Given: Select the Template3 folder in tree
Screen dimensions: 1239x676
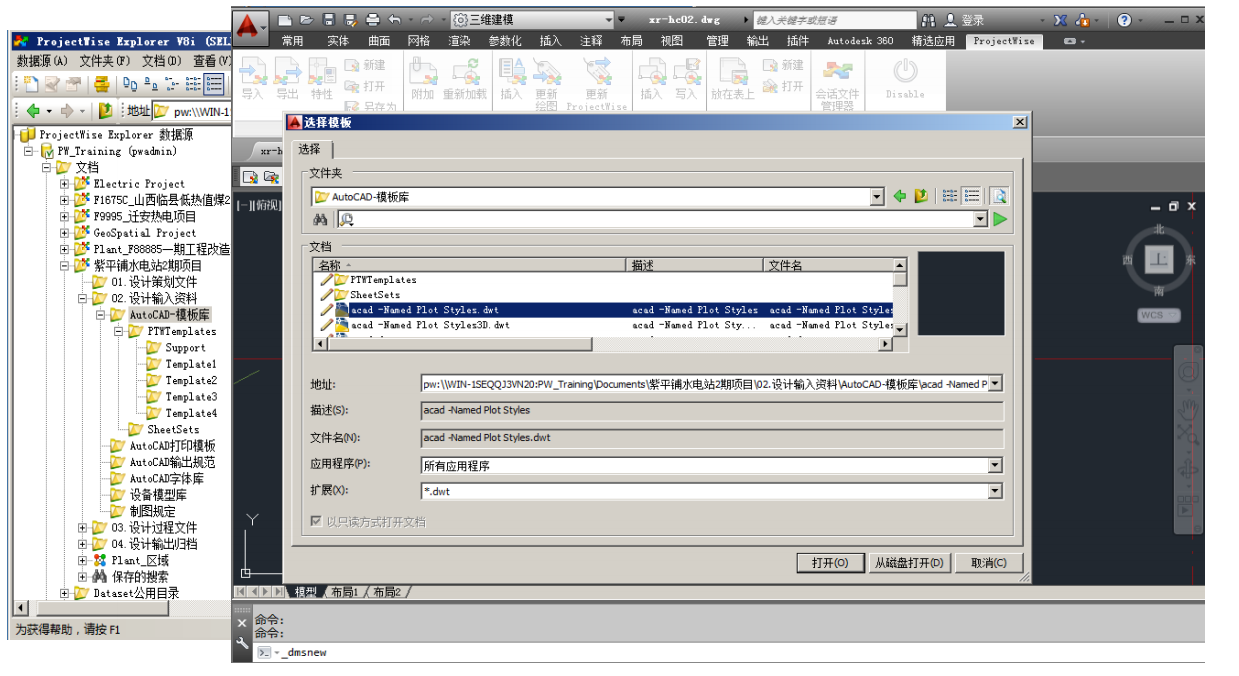Looking at the screenshot, I should (190, 397).
